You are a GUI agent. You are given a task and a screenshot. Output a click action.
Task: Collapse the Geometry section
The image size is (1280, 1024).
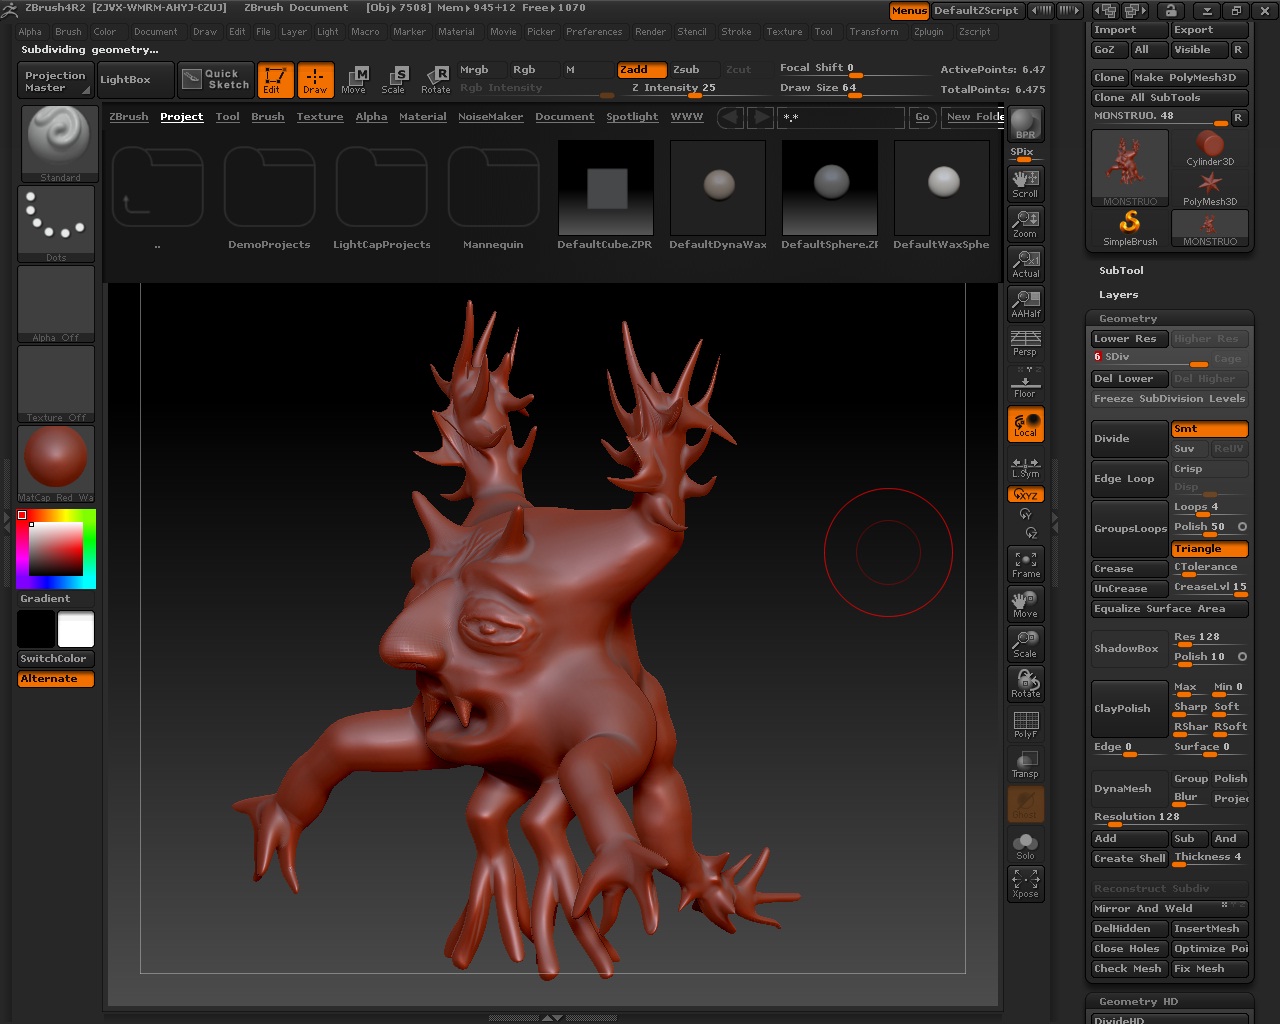coord(1127,319)
